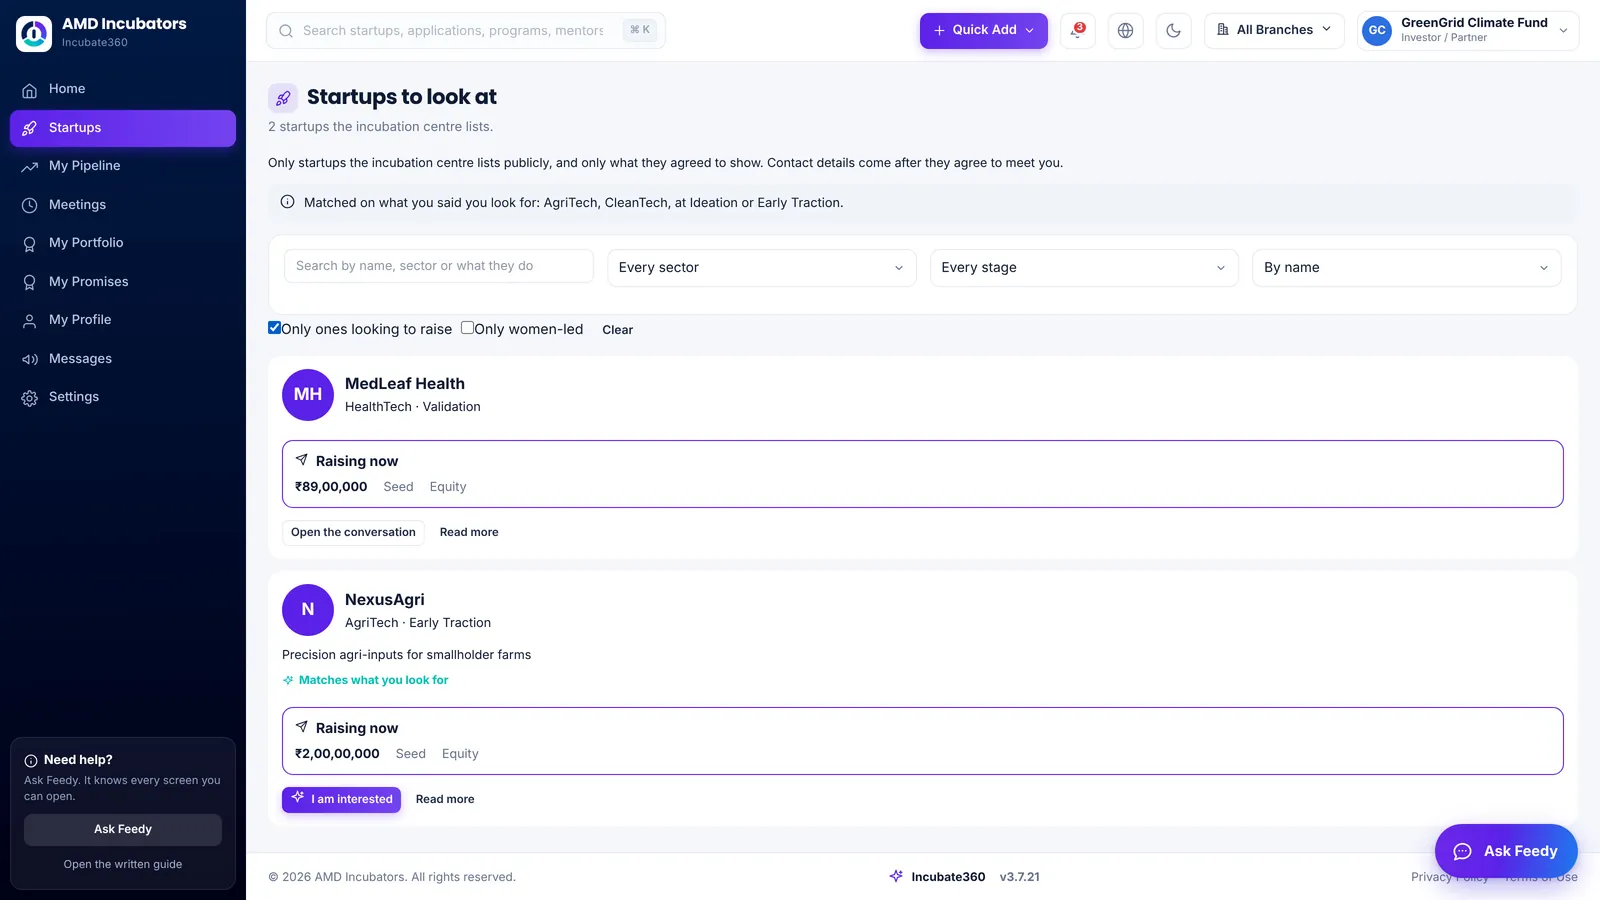This screenshot has height=900, width=1600.
Task: Click the Messages speaker icon in sidebar
Action: [30, 359]
